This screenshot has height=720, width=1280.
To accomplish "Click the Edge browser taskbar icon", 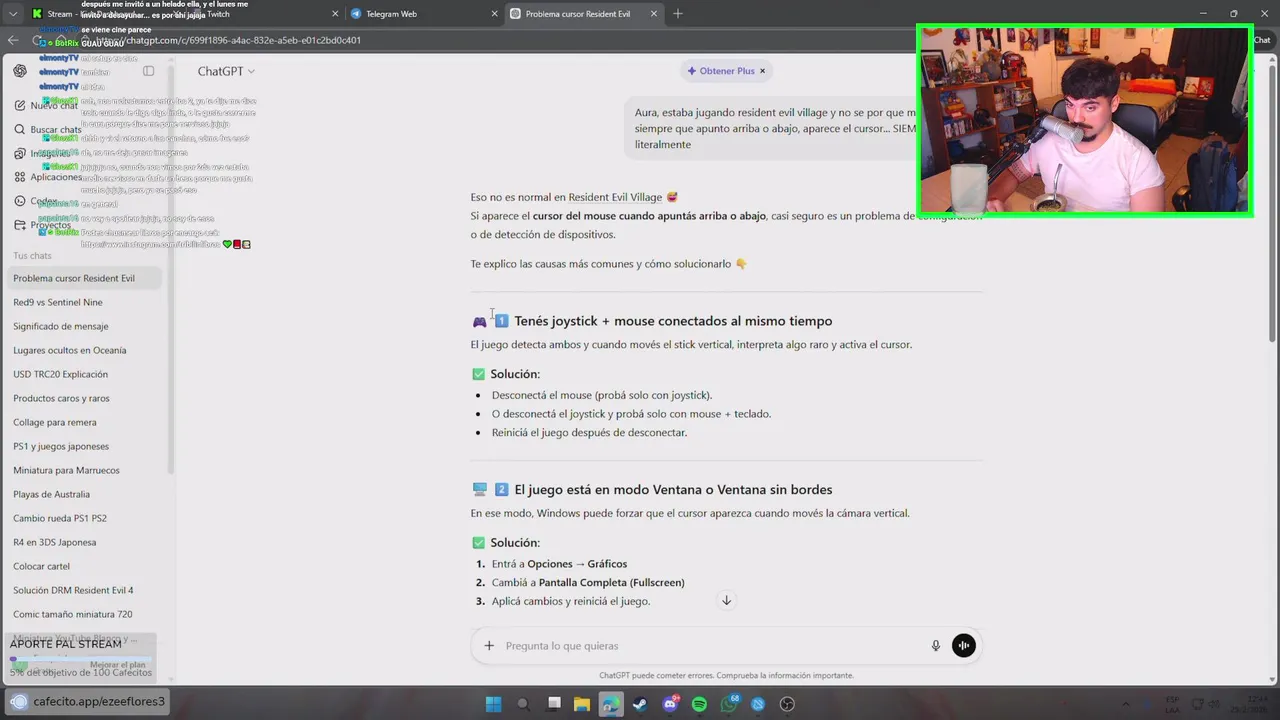I will tap(611, 704).
